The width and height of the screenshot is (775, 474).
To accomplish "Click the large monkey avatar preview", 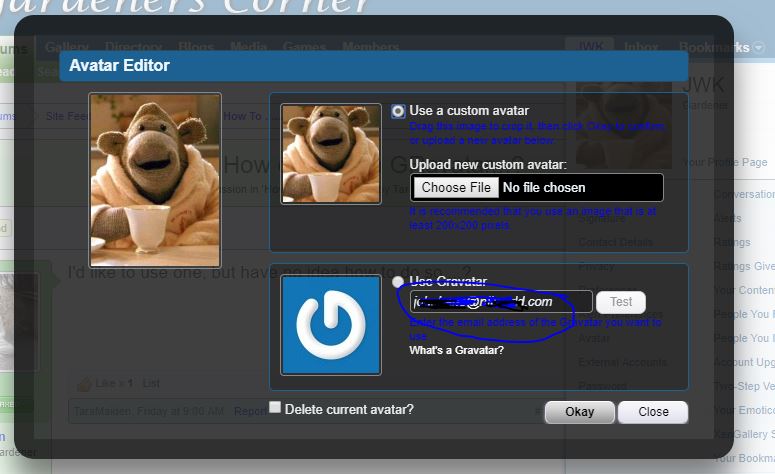I will coord(155,180).
